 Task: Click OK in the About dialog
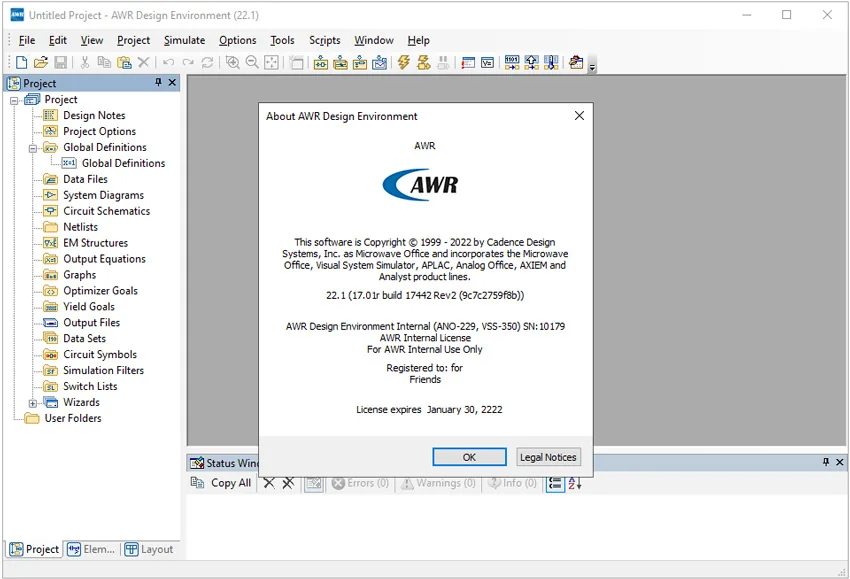tap(469, 457)
